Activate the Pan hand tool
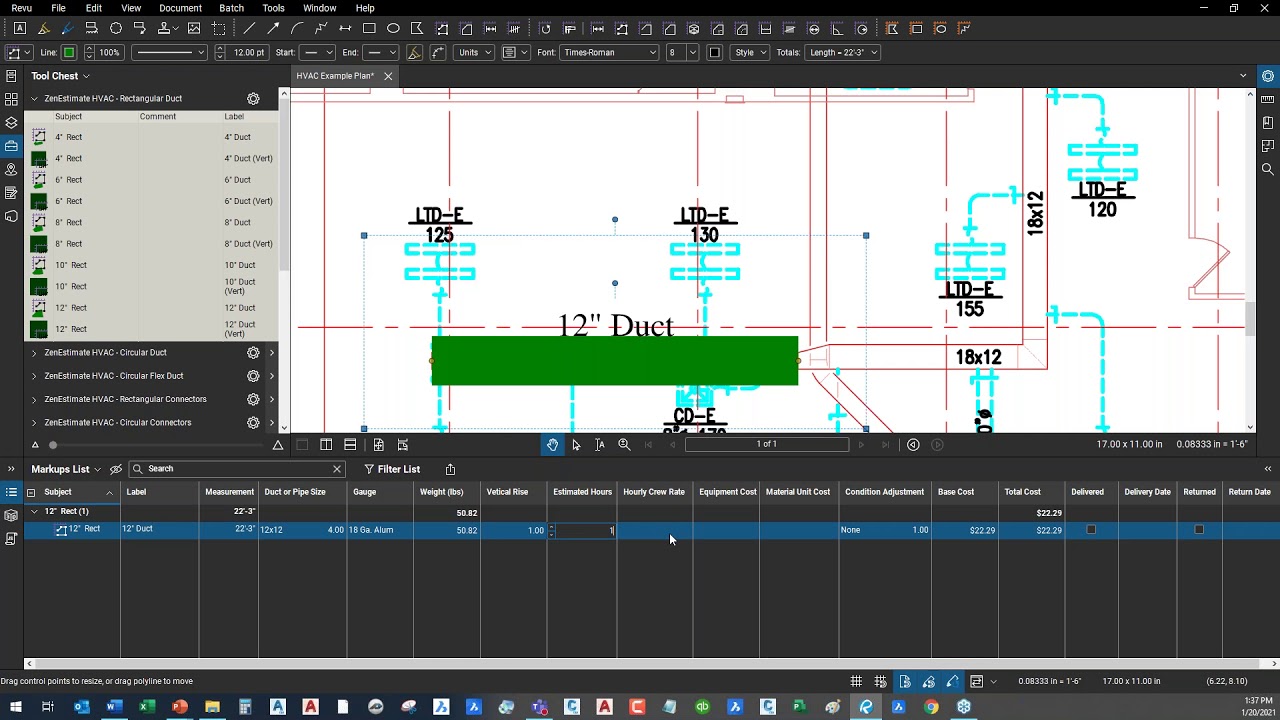This screenshot has width=1280, height=720. 552,445
